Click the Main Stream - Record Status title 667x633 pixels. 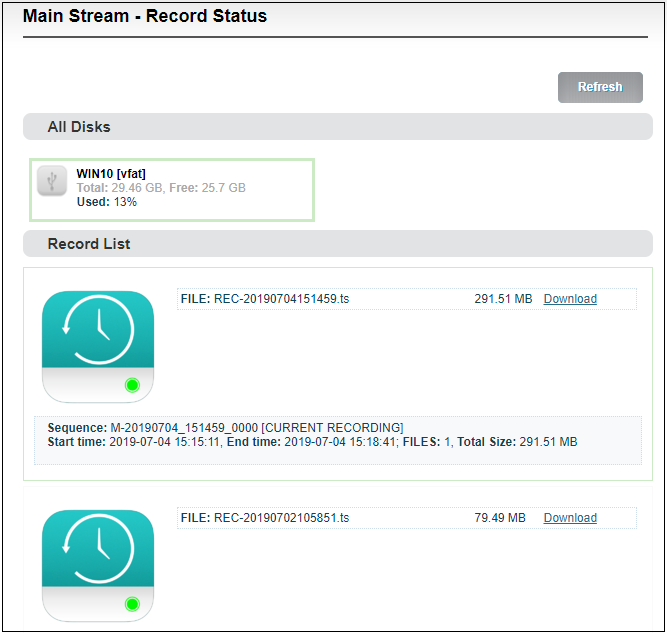145,16
